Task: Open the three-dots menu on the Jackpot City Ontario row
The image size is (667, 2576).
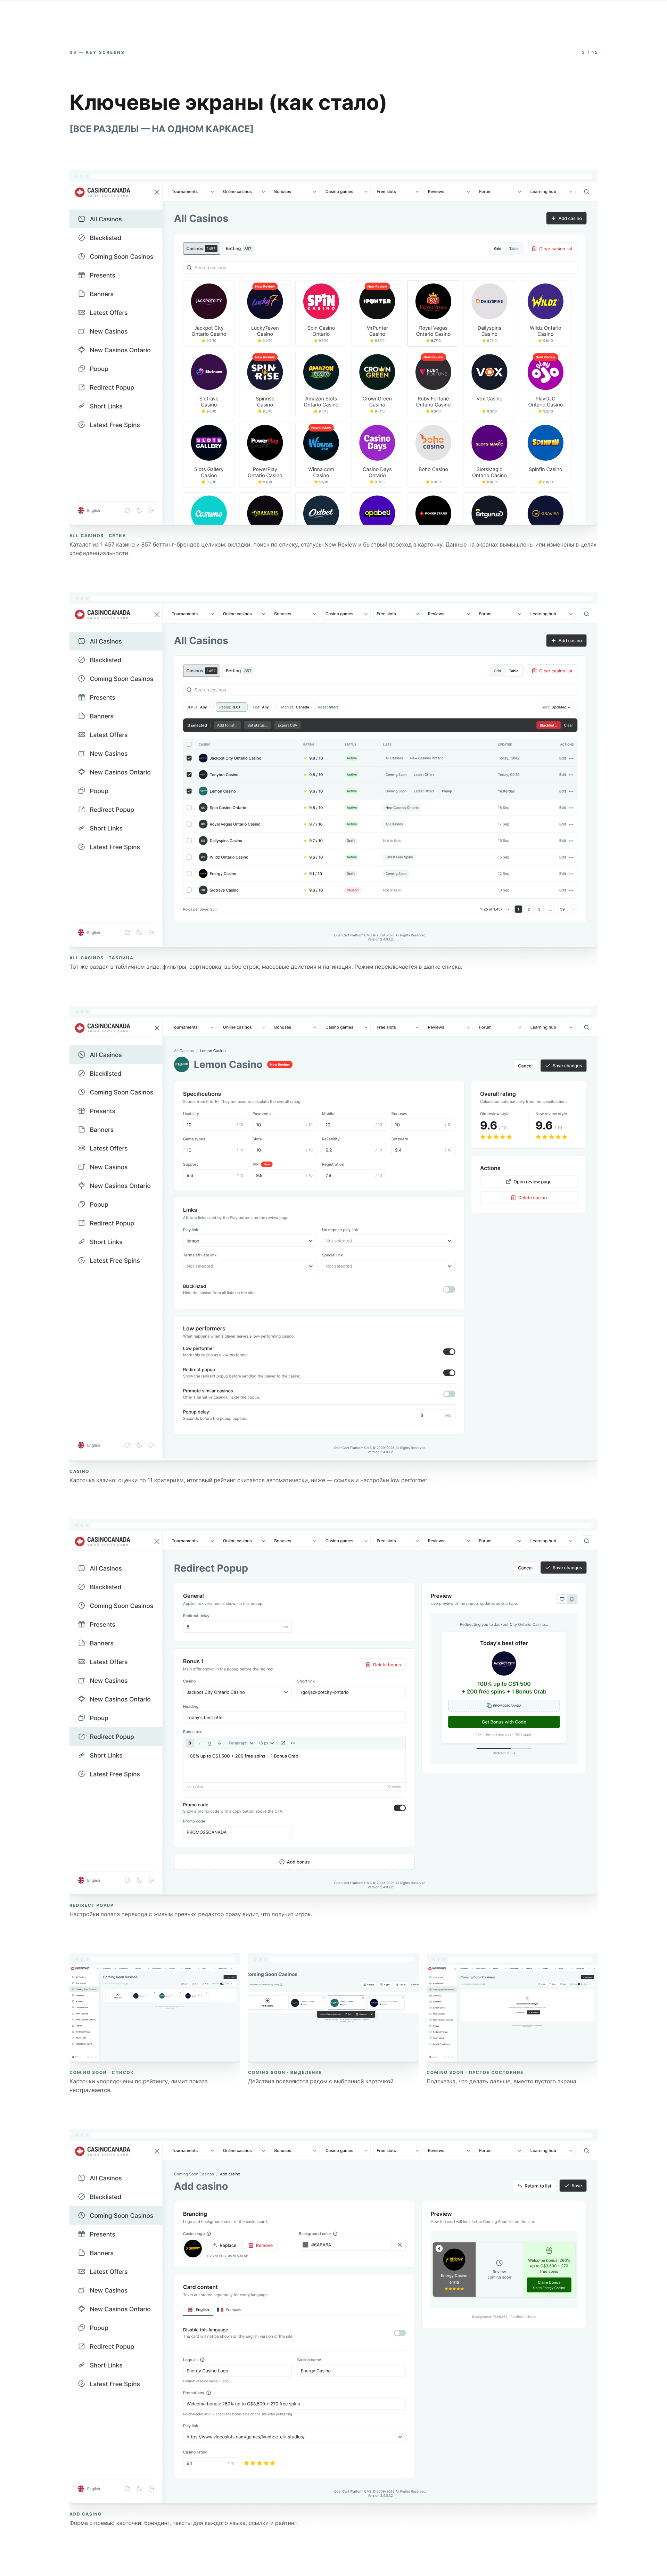Action: (x=571, y=758)
